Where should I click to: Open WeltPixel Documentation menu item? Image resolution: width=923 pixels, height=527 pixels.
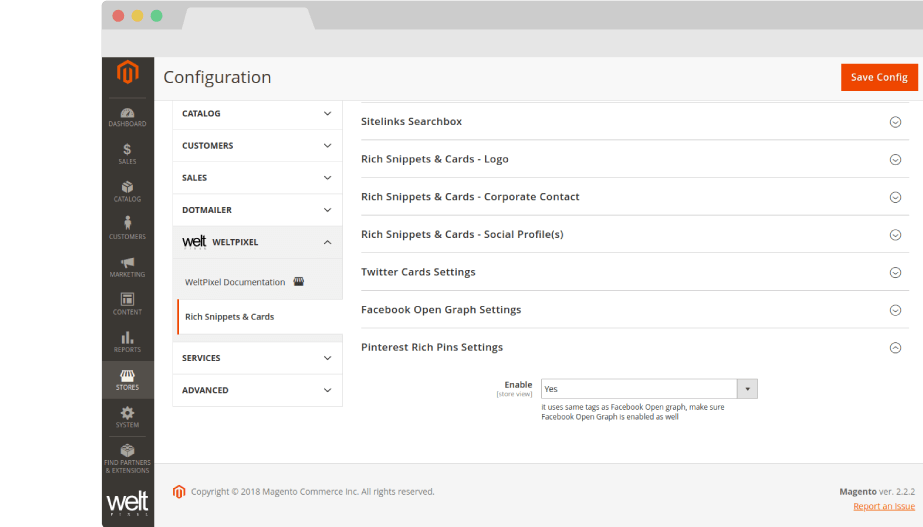[235, 282]
